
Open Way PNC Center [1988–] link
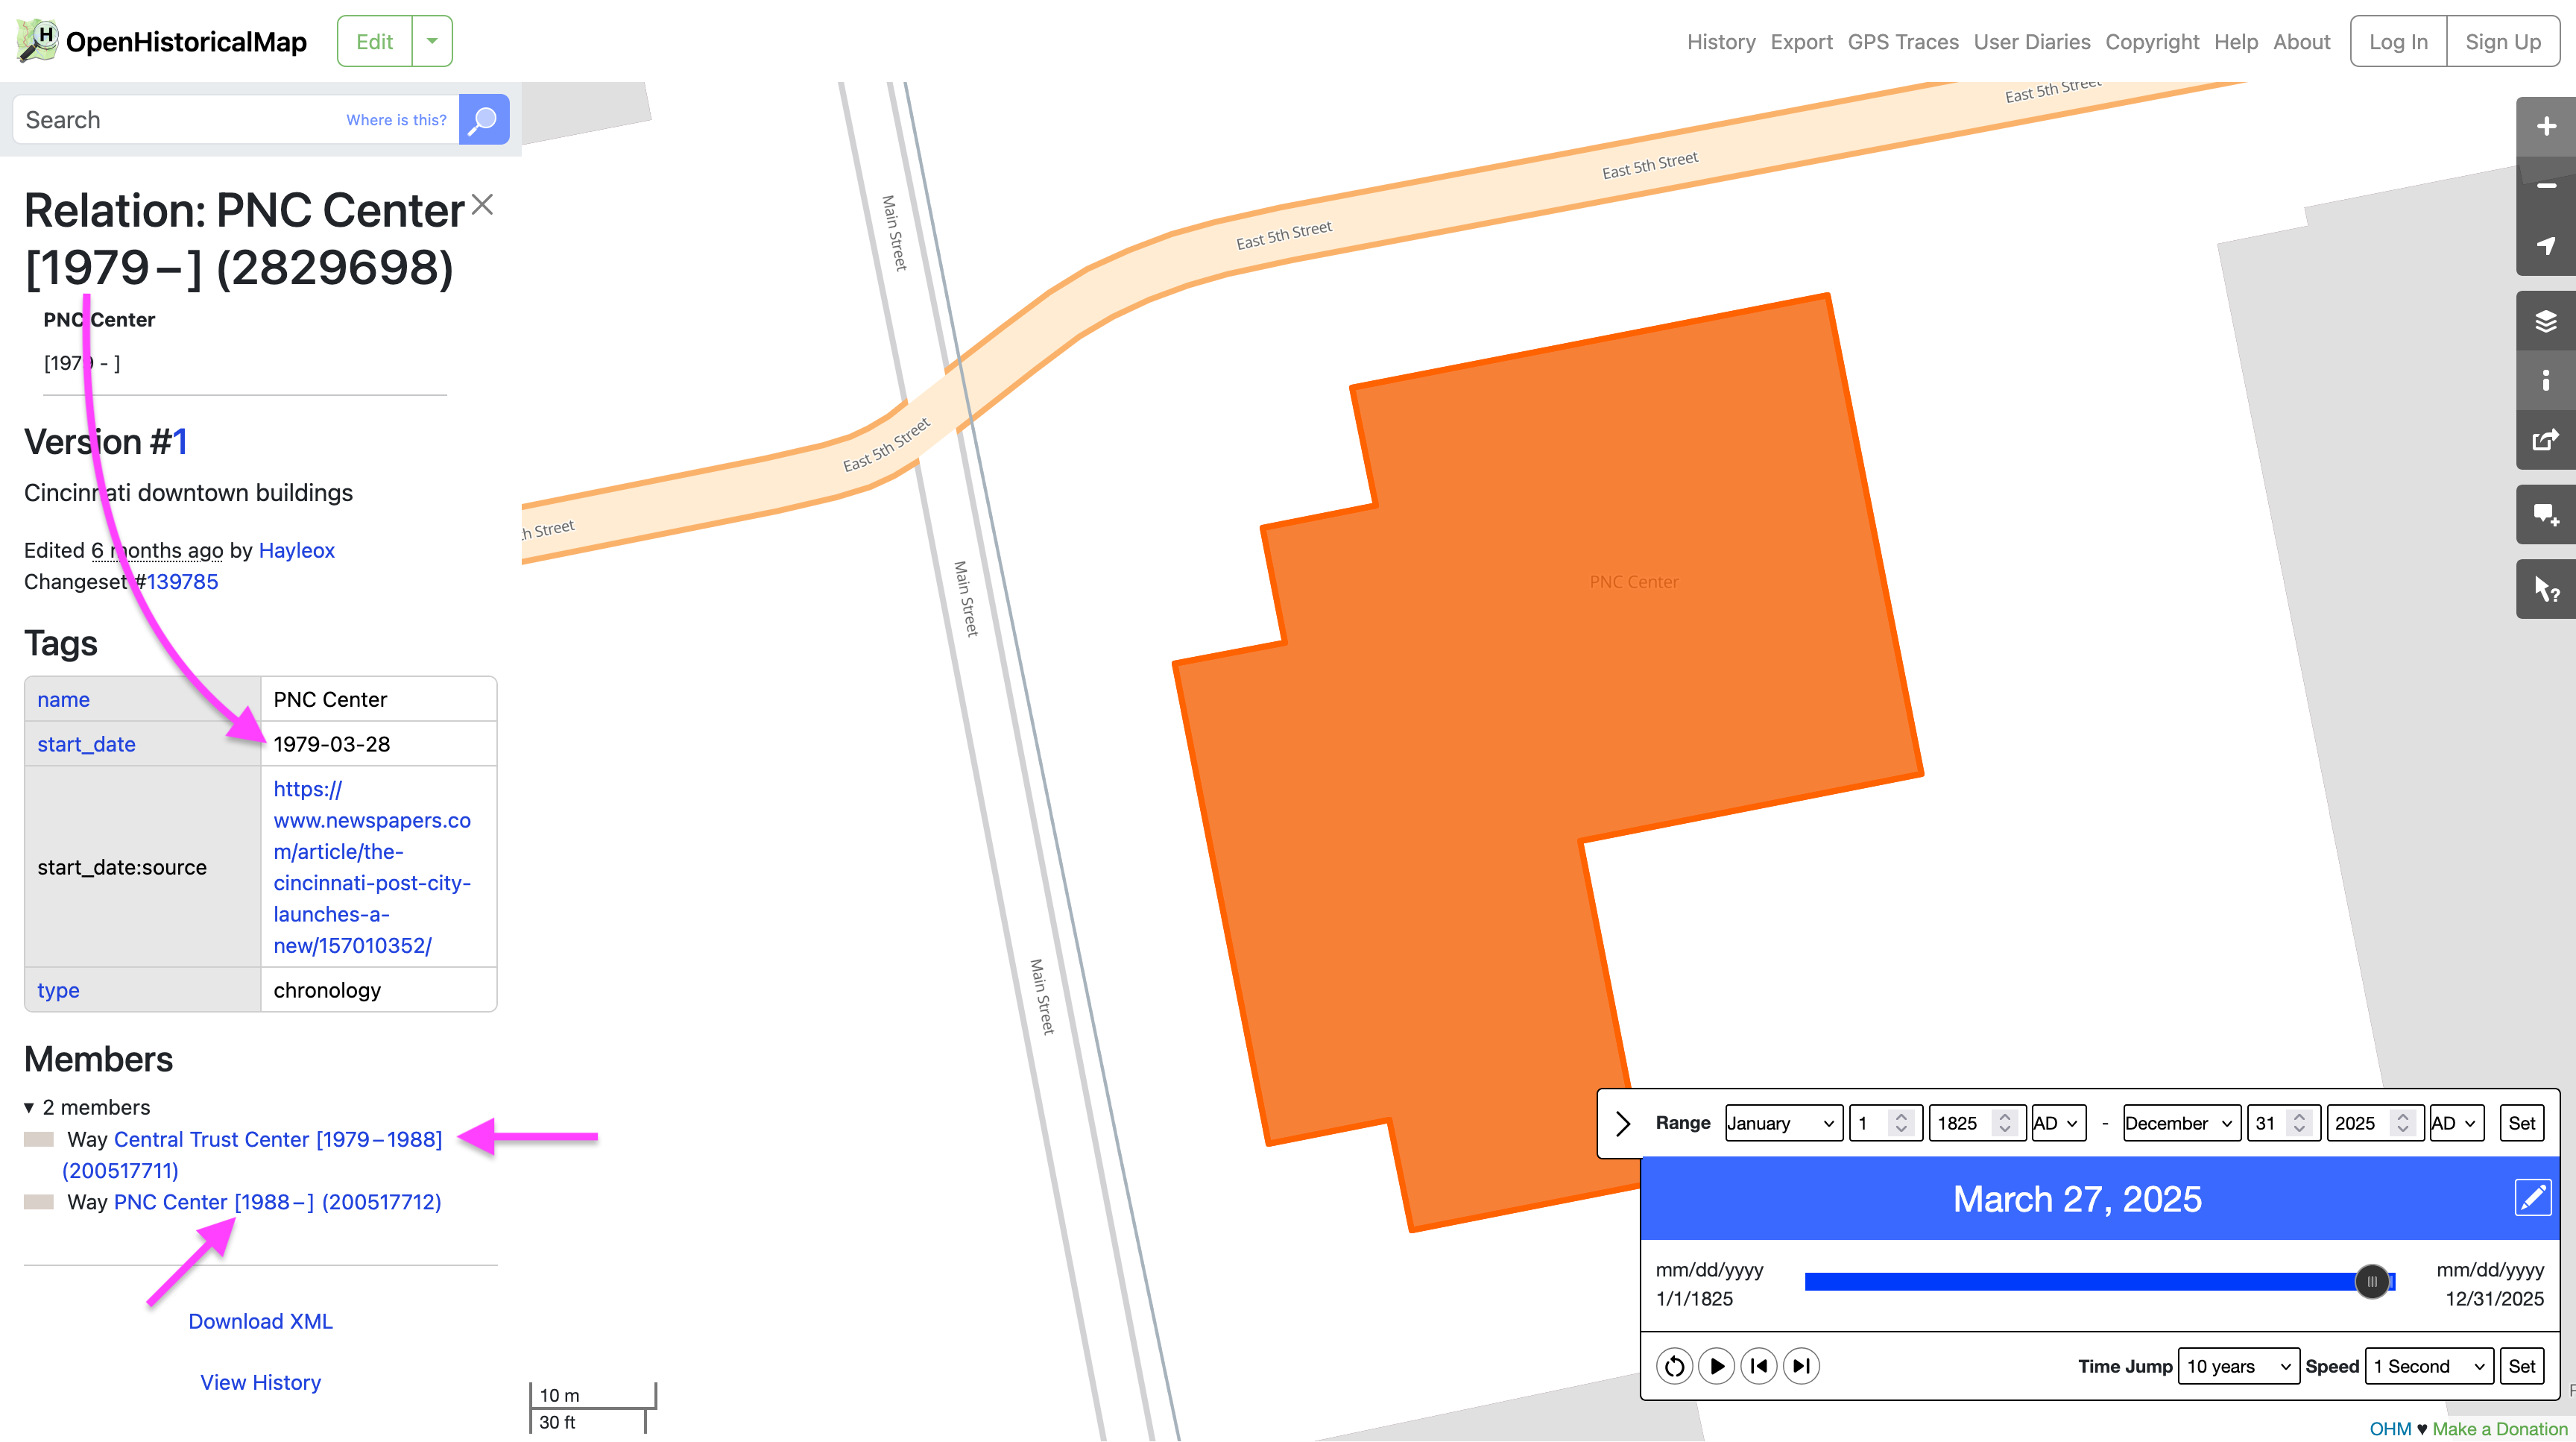point(277,1201)
